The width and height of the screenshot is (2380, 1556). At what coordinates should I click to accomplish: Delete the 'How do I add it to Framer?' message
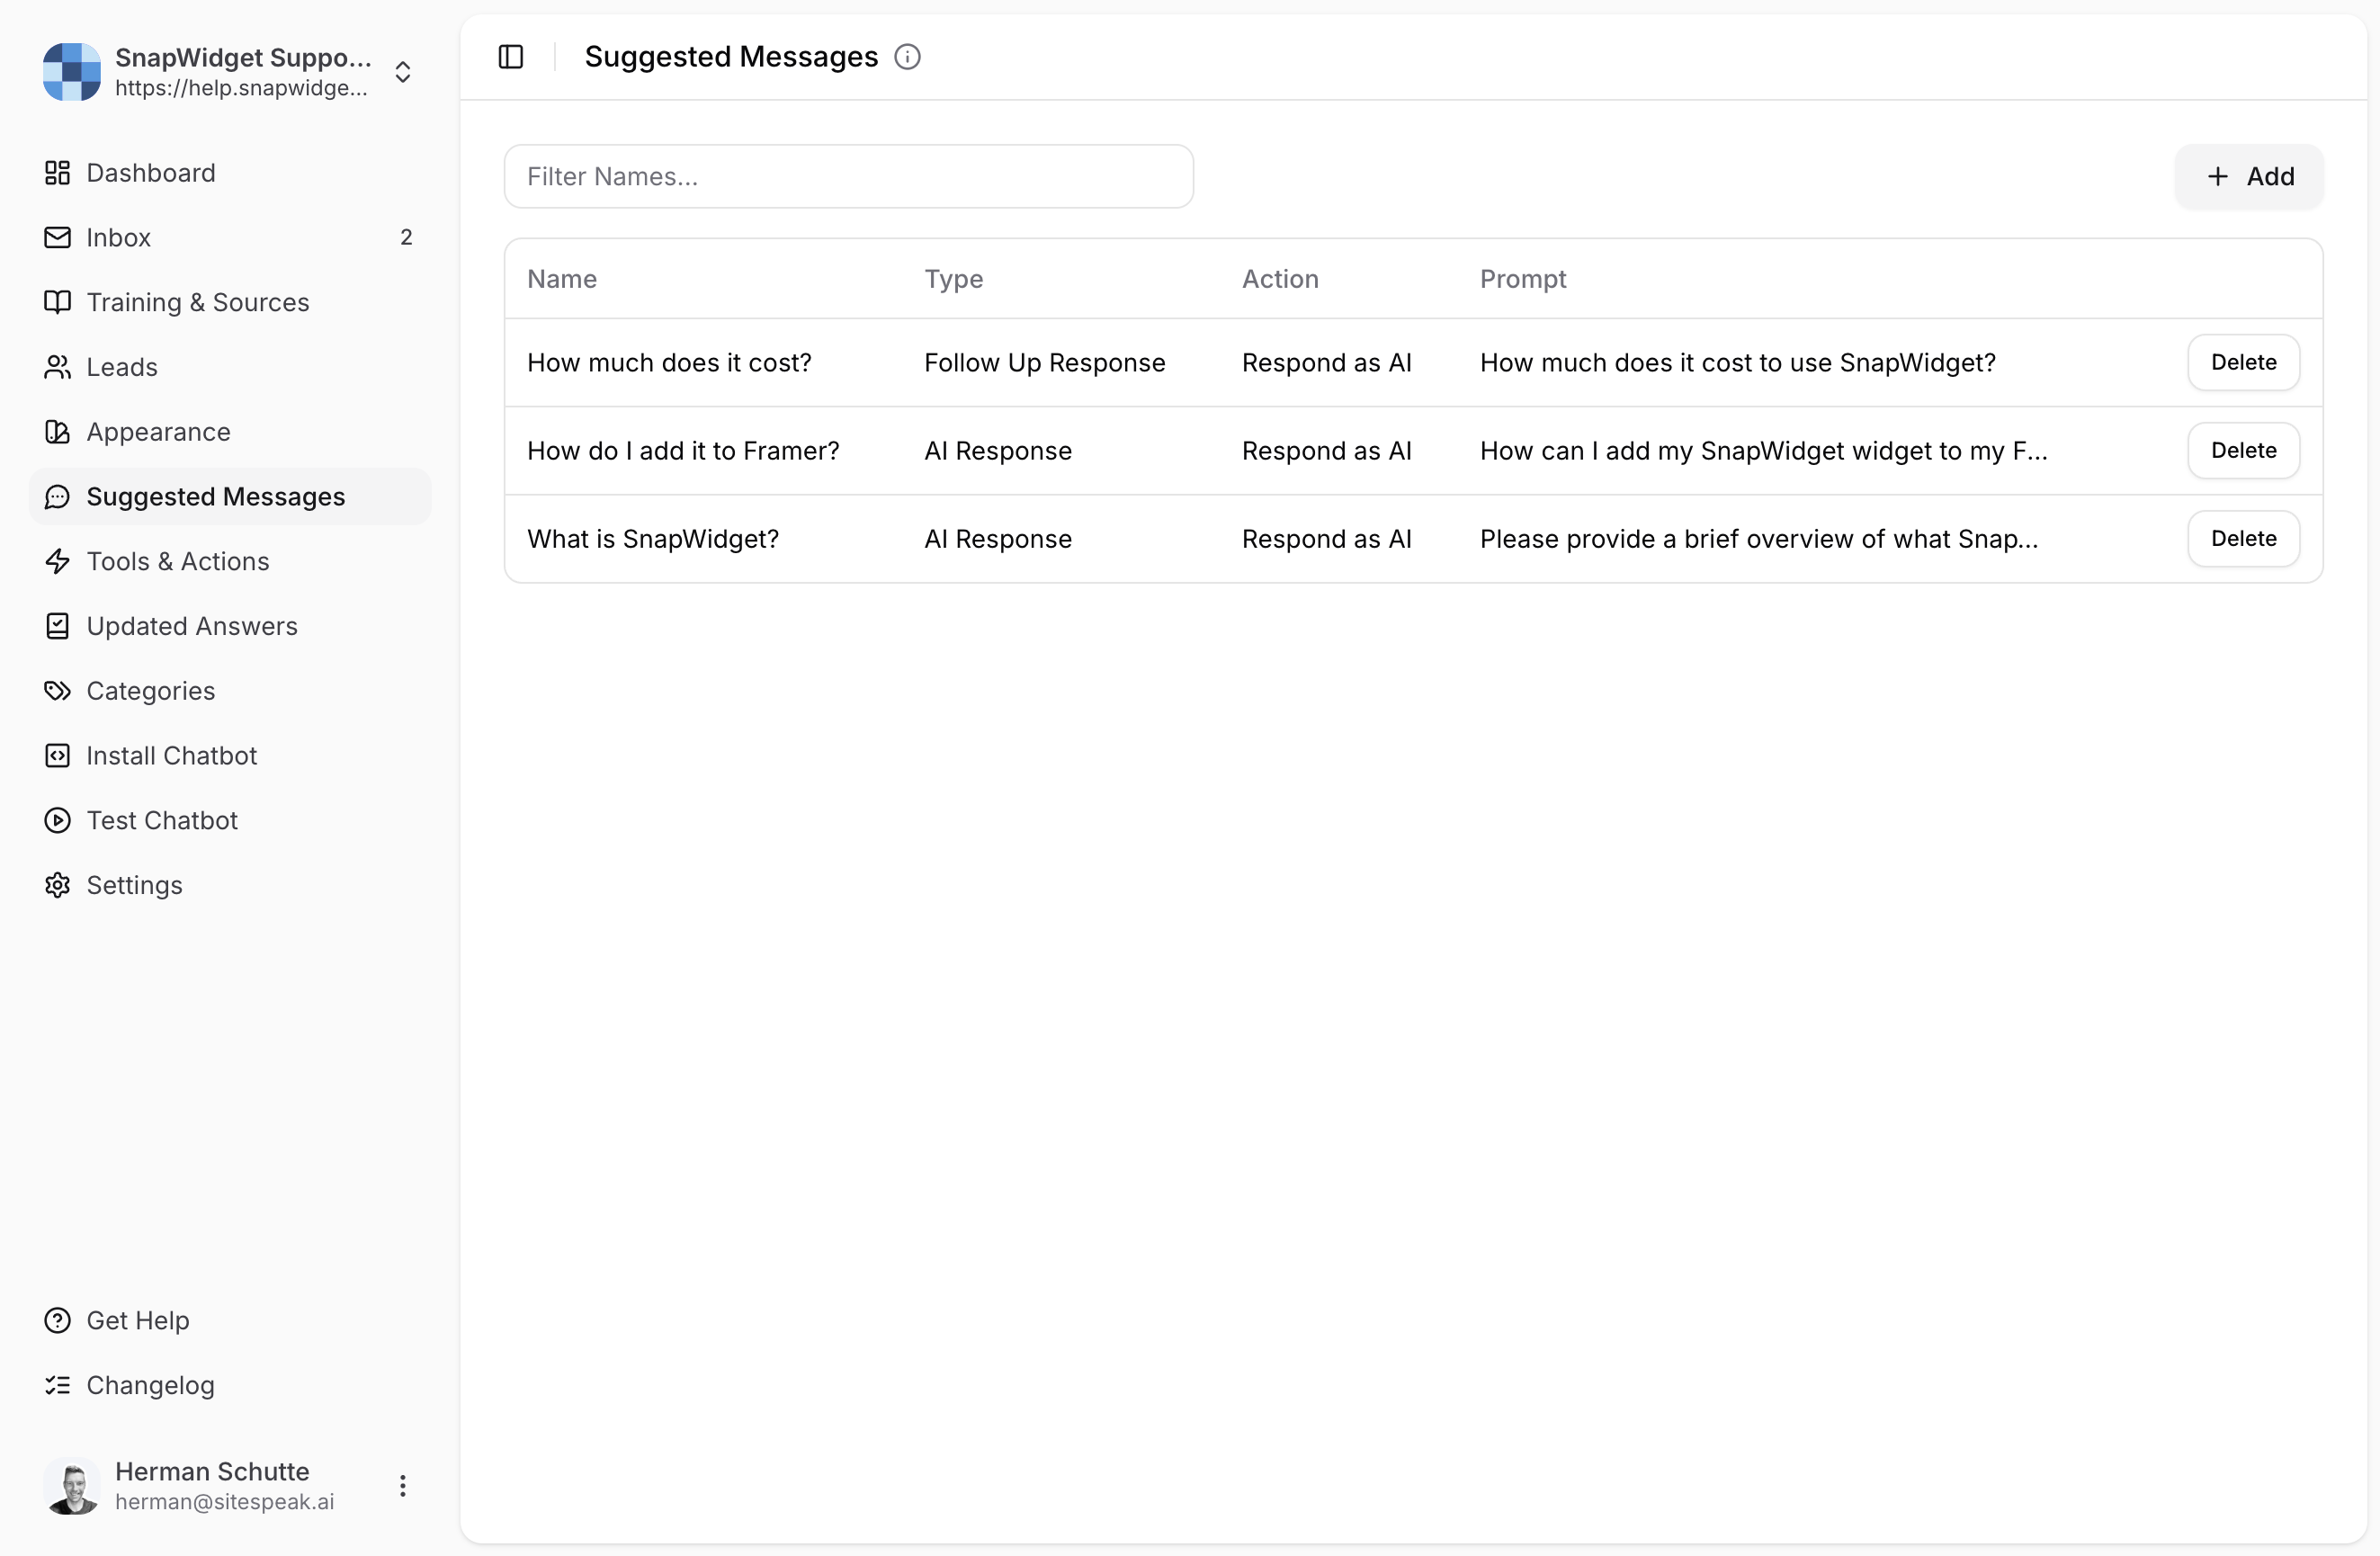(2243, 450)
